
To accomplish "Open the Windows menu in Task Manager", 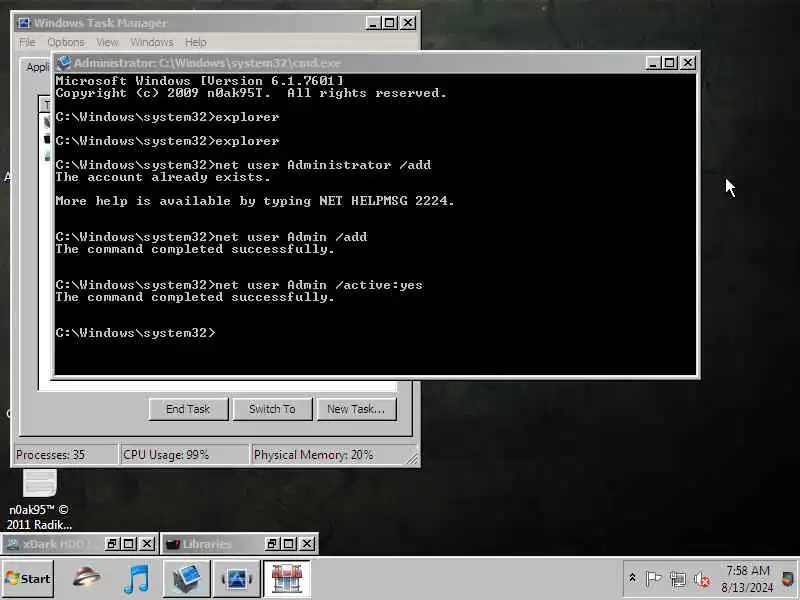I will point(152,42).
